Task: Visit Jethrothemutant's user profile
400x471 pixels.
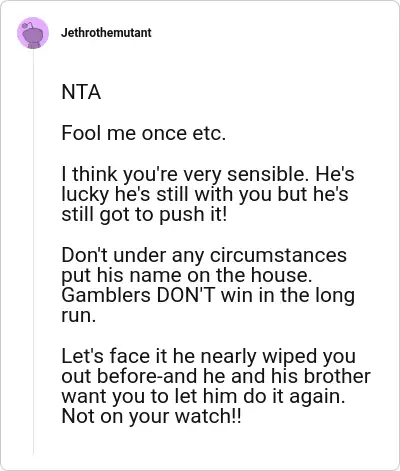Action: coord(106,33)
